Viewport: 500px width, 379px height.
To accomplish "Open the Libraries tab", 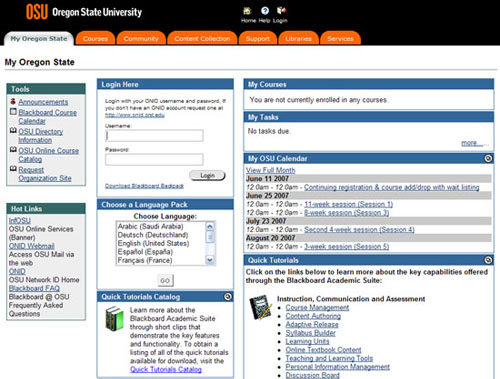I will coord(298,39).
